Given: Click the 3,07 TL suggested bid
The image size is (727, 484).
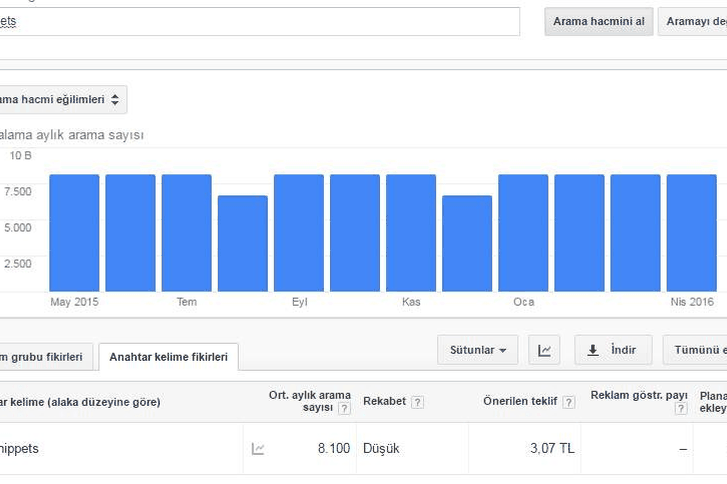Looking at the screenshot, I should (552, 448).
